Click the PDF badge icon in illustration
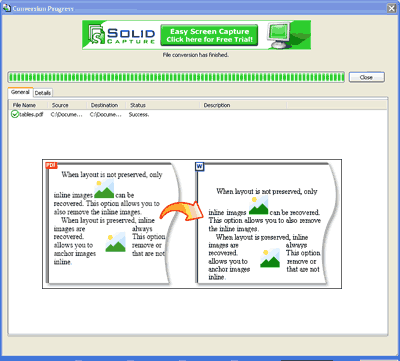Image resolution: width=400 pixels, height=361 pixels. 51,165
